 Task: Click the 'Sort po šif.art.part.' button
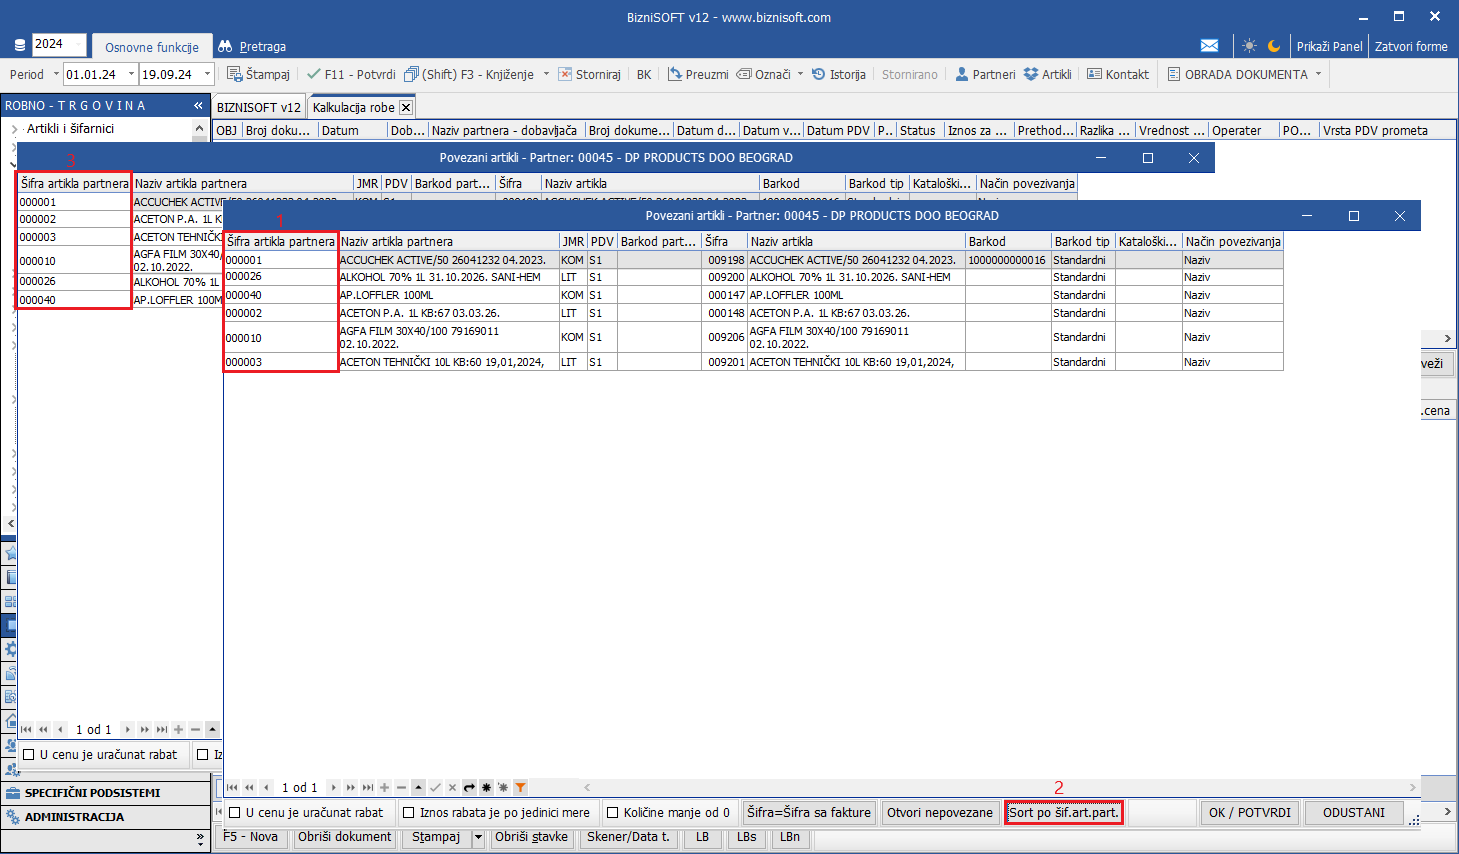pos(1063,813)
